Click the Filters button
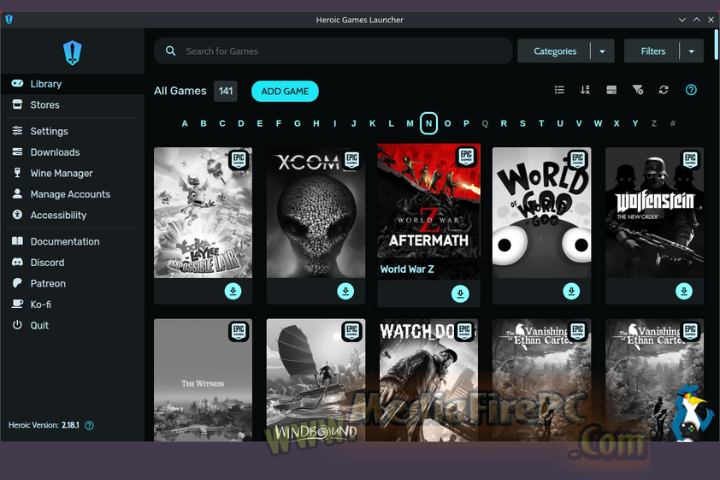 pyautogui.click(x=652, y=51)
